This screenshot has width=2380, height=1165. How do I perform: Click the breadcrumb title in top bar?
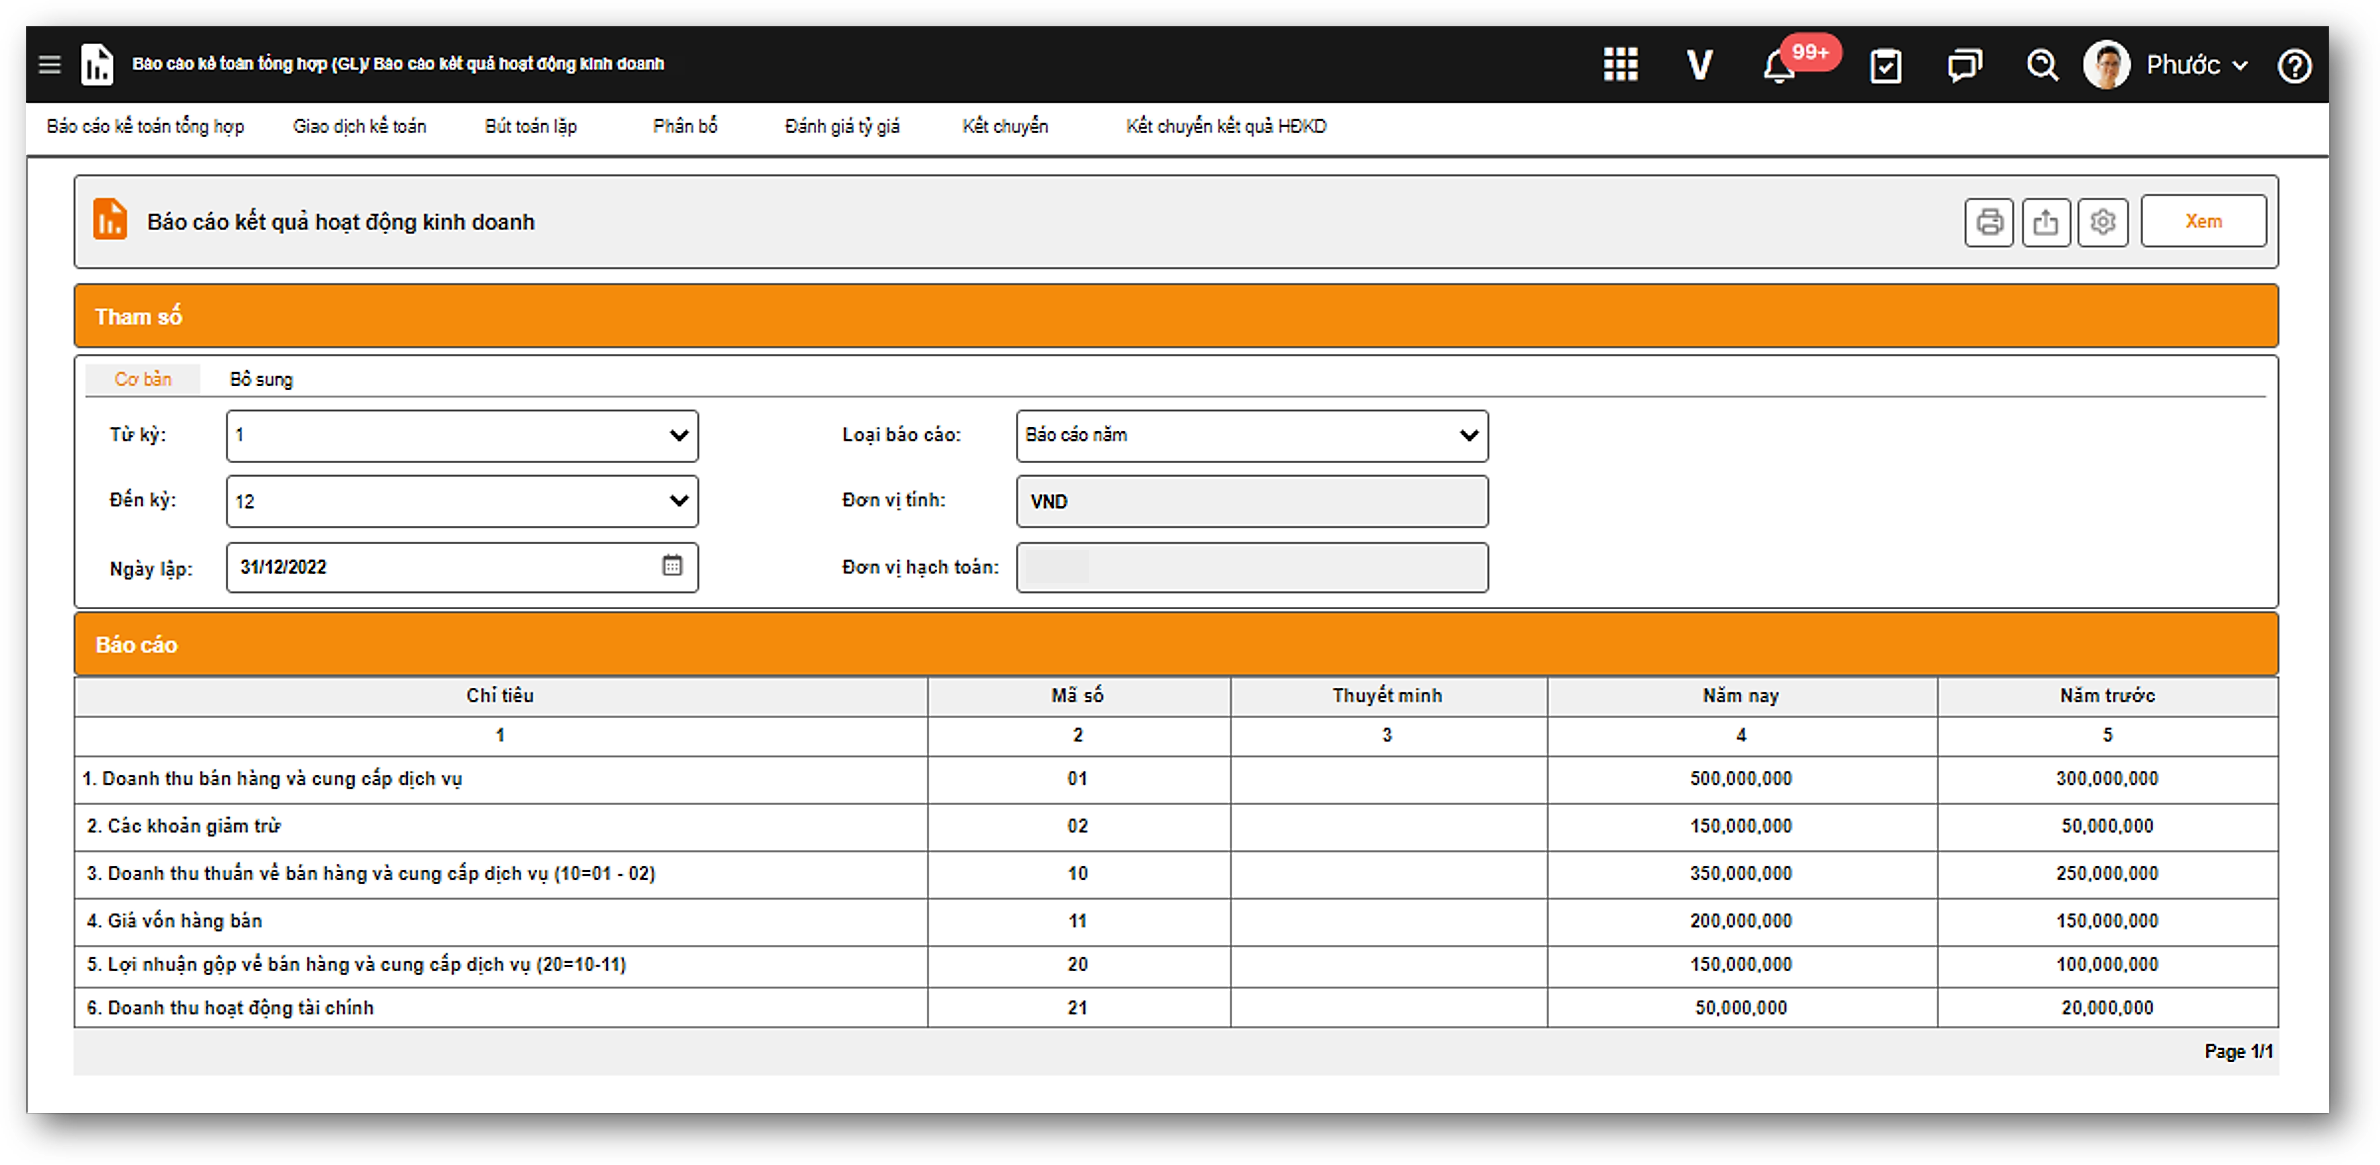398,64
